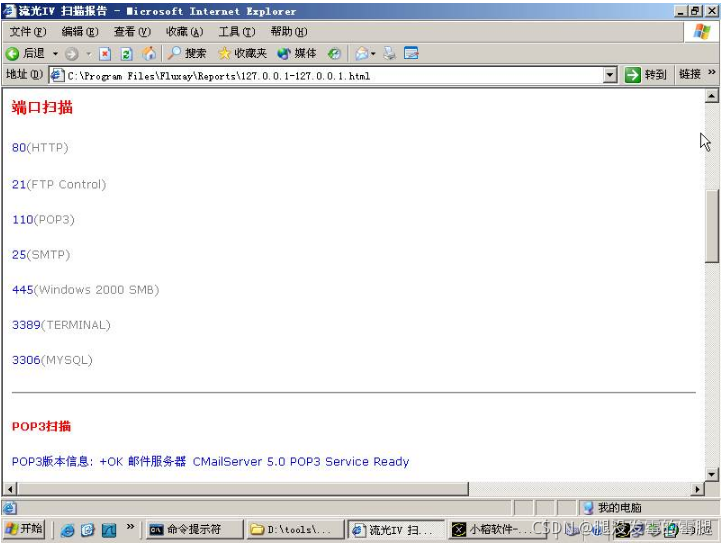Viewport: 728px width, 545px height.
Task: Click the History toolbar icon
Action: tap(334, 54)
